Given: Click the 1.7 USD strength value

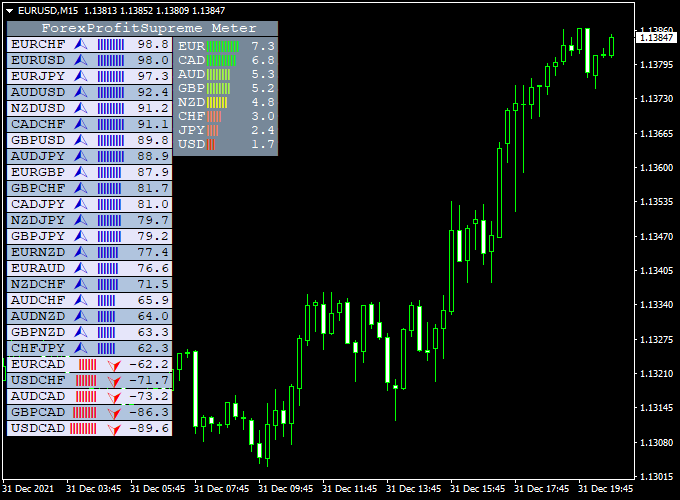Looking at the screenshot, I should click(x=263, y=144).
